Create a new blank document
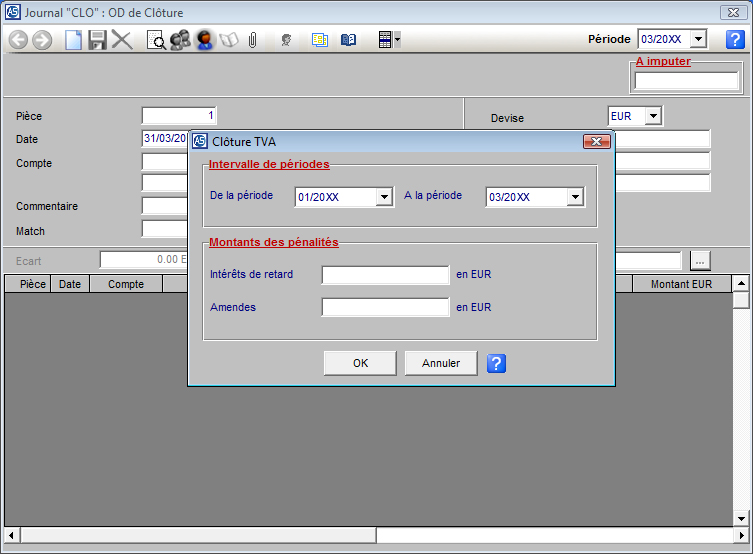This screenshot has width=753, height=554. coord(73,40)
